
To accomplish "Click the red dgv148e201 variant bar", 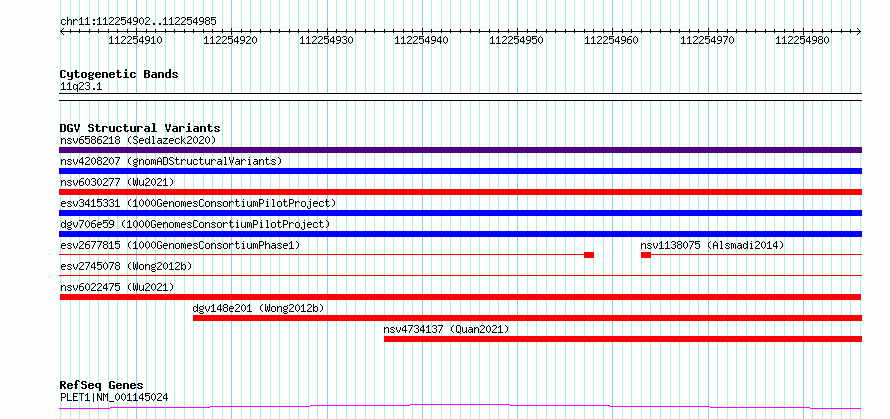I will (x=527, y=318).
